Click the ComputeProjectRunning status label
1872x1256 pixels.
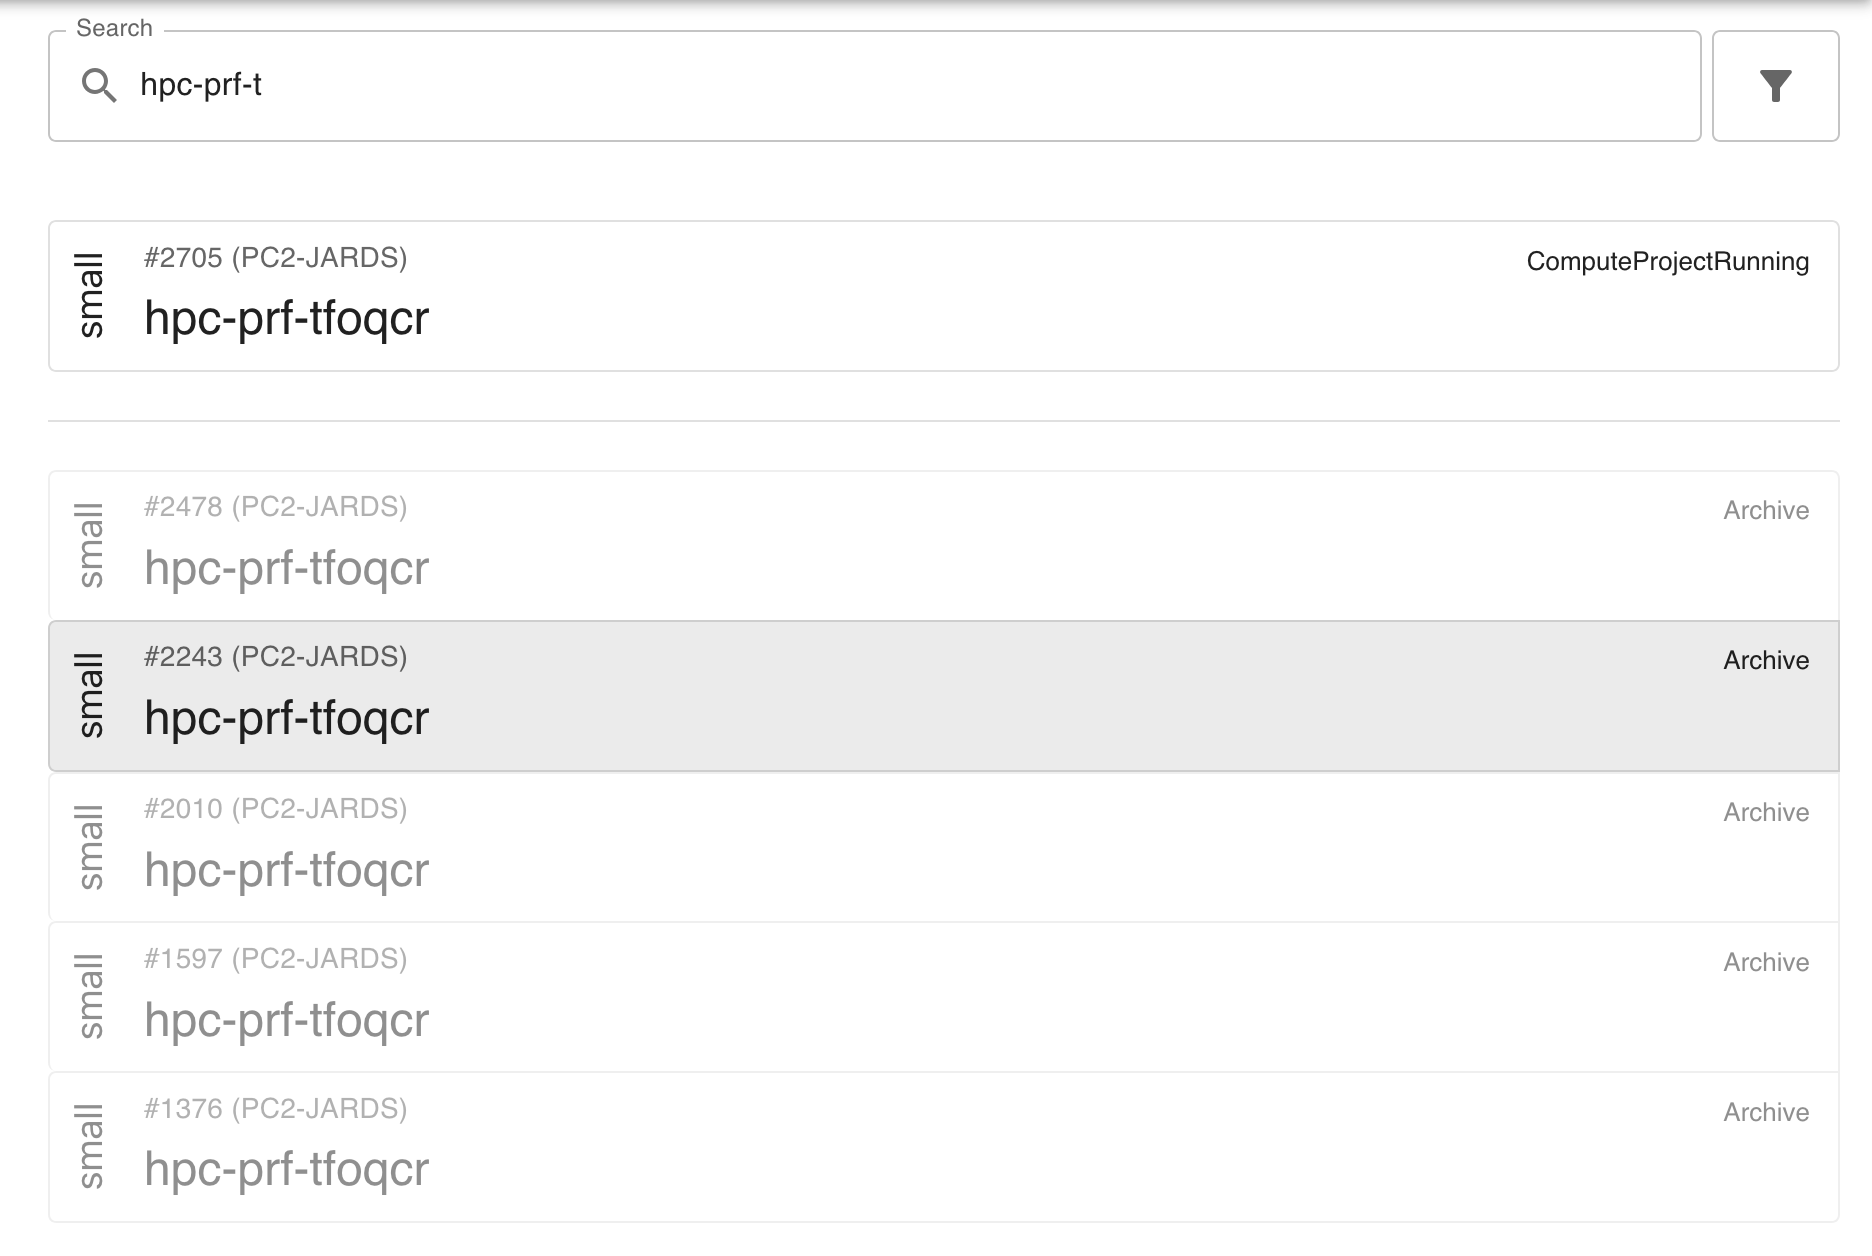[1667, 262]
